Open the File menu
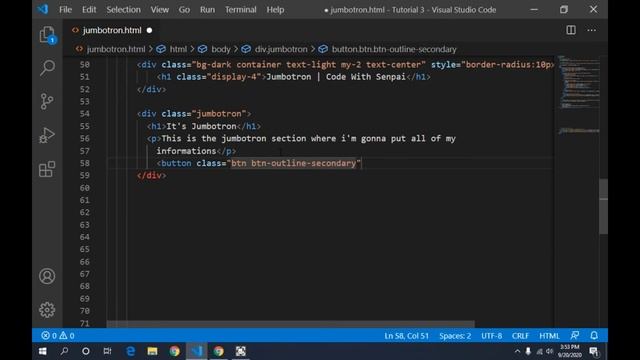The width and height of the screenshot is (640, 360). point(65,9)
